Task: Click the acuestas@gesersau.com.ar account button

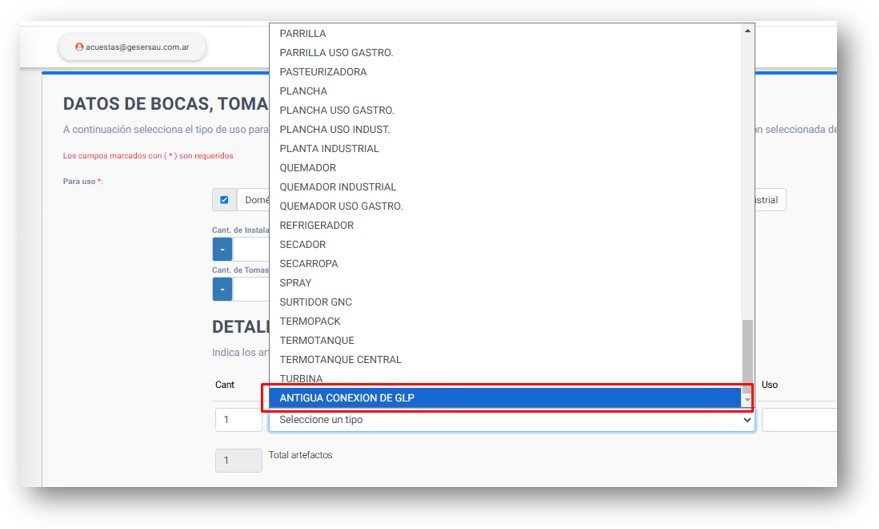Action: coord(132,47)
